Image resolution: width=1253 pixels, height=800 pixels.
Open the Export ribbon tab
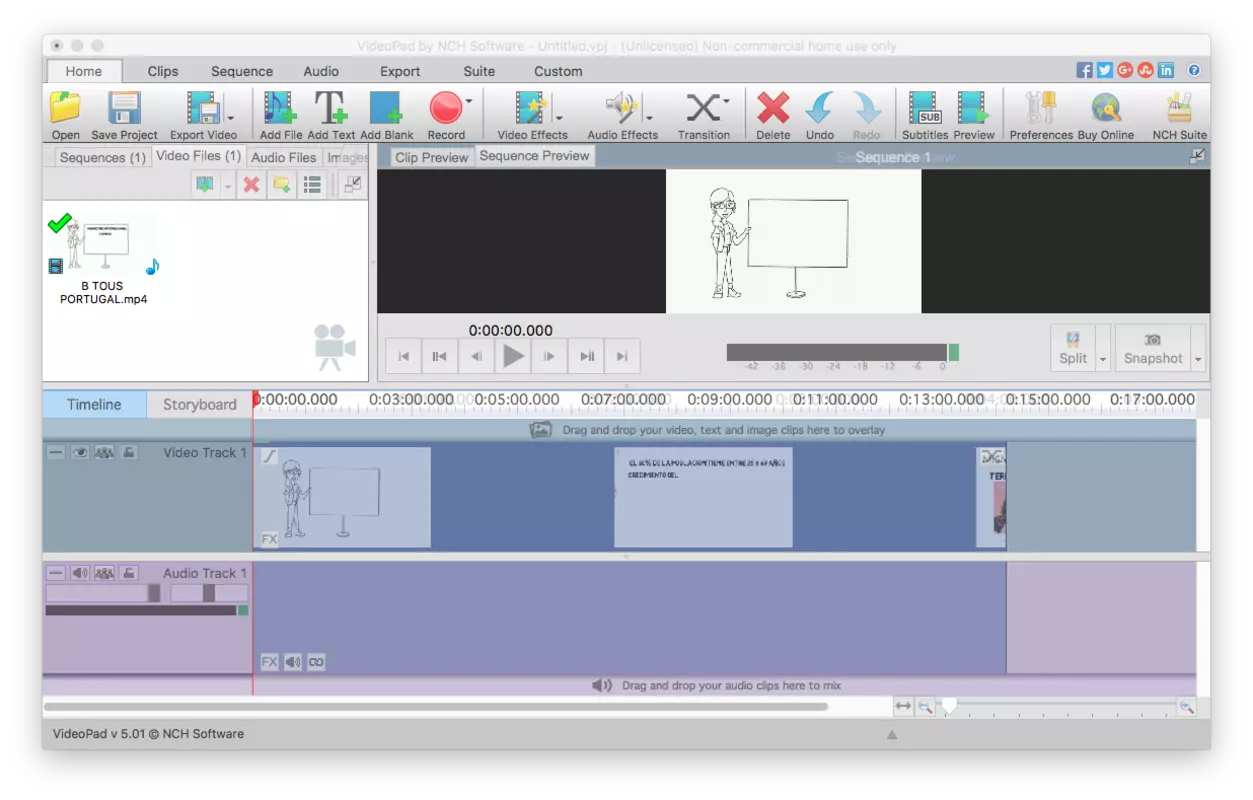tap(400, 71)
